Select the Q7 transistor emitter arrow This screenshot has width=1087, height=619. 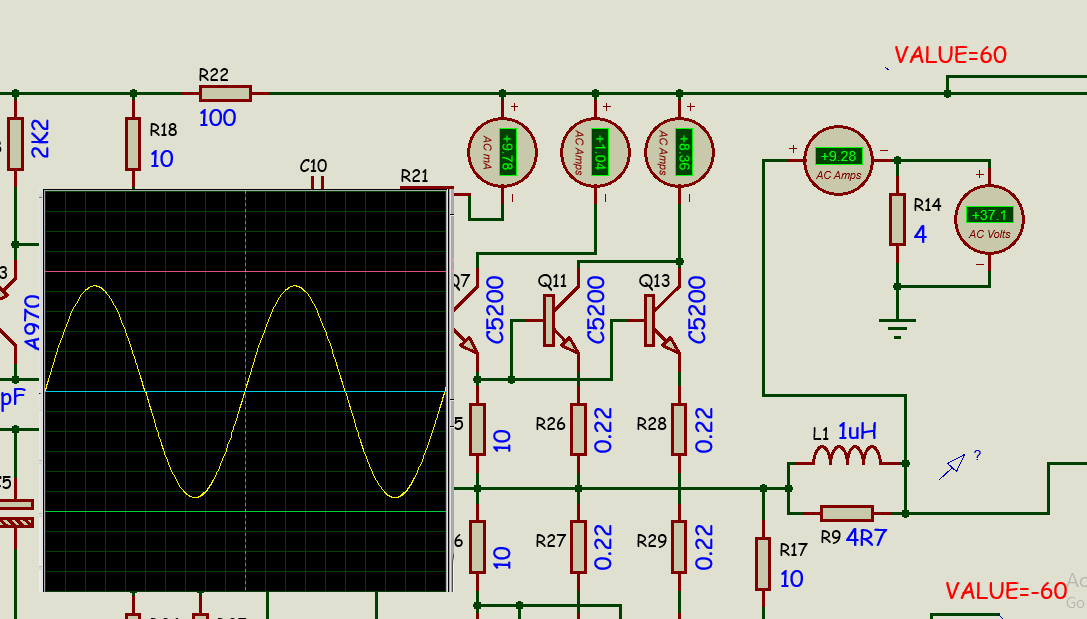click(x=469, y=343)
